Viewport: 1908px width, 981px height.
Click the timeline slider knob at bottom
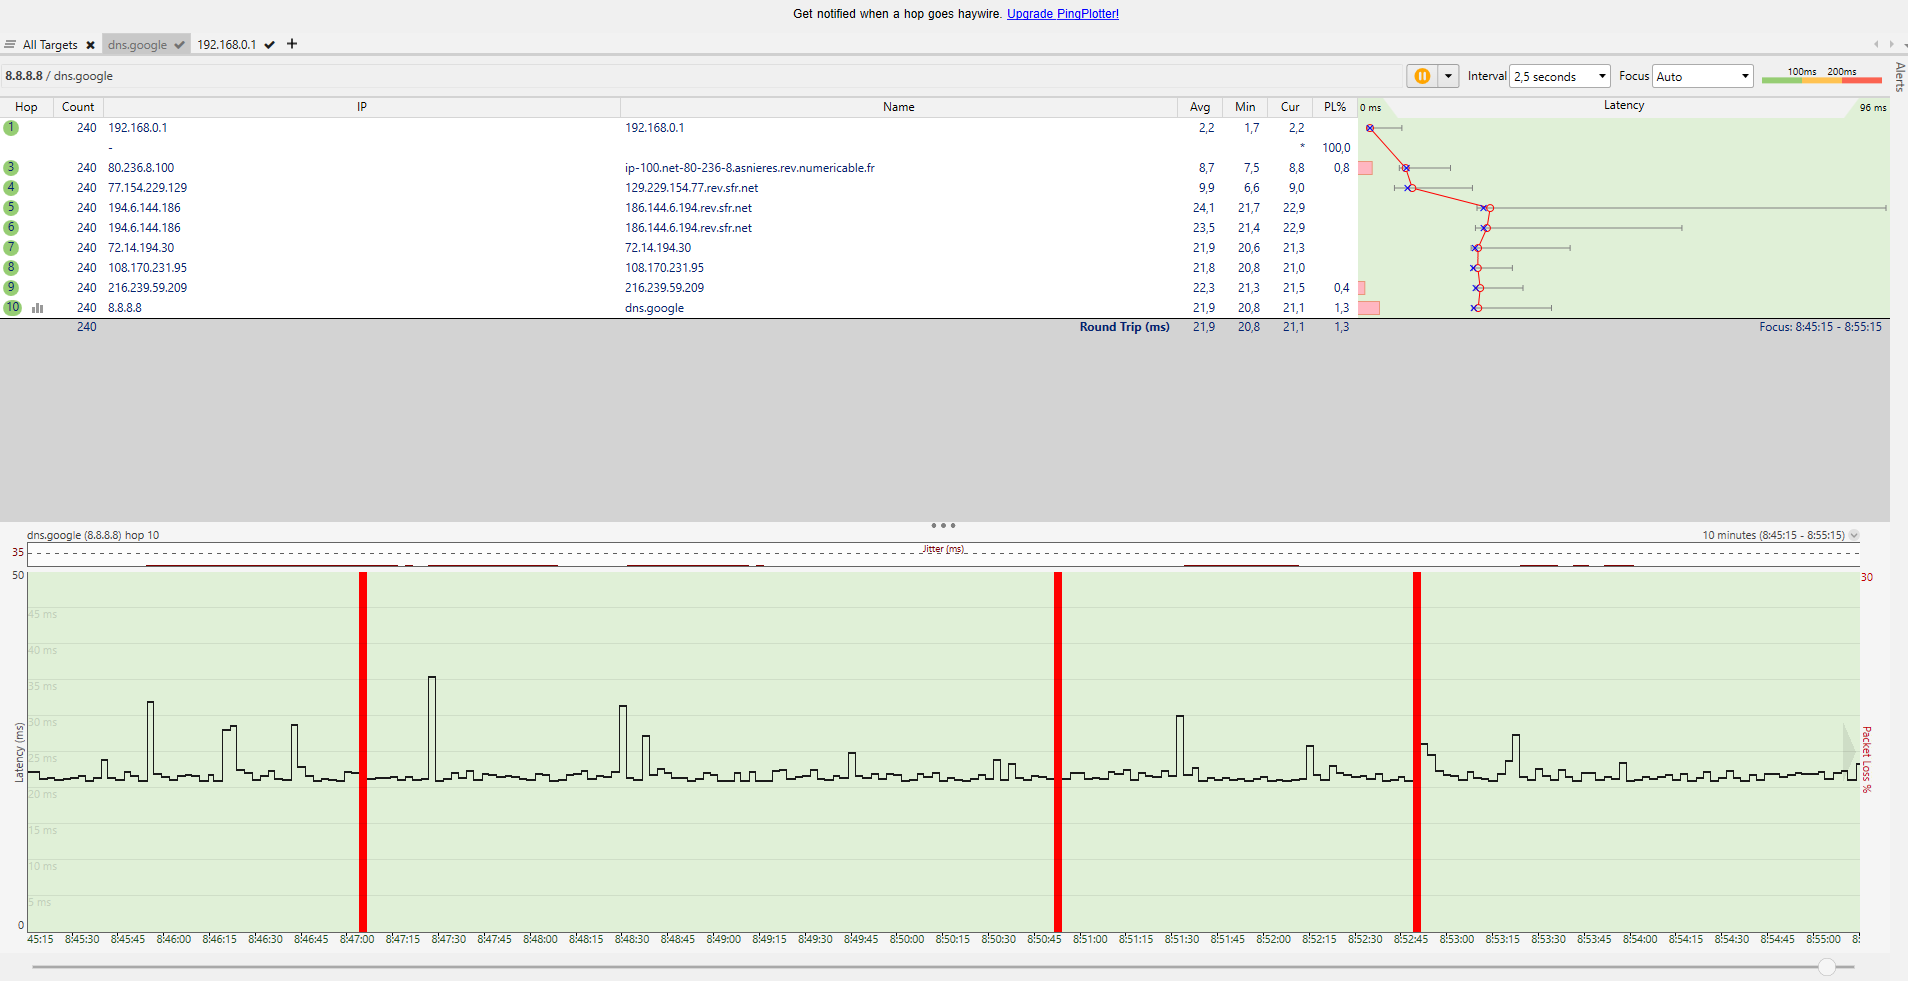click(x=1827, y=967)
